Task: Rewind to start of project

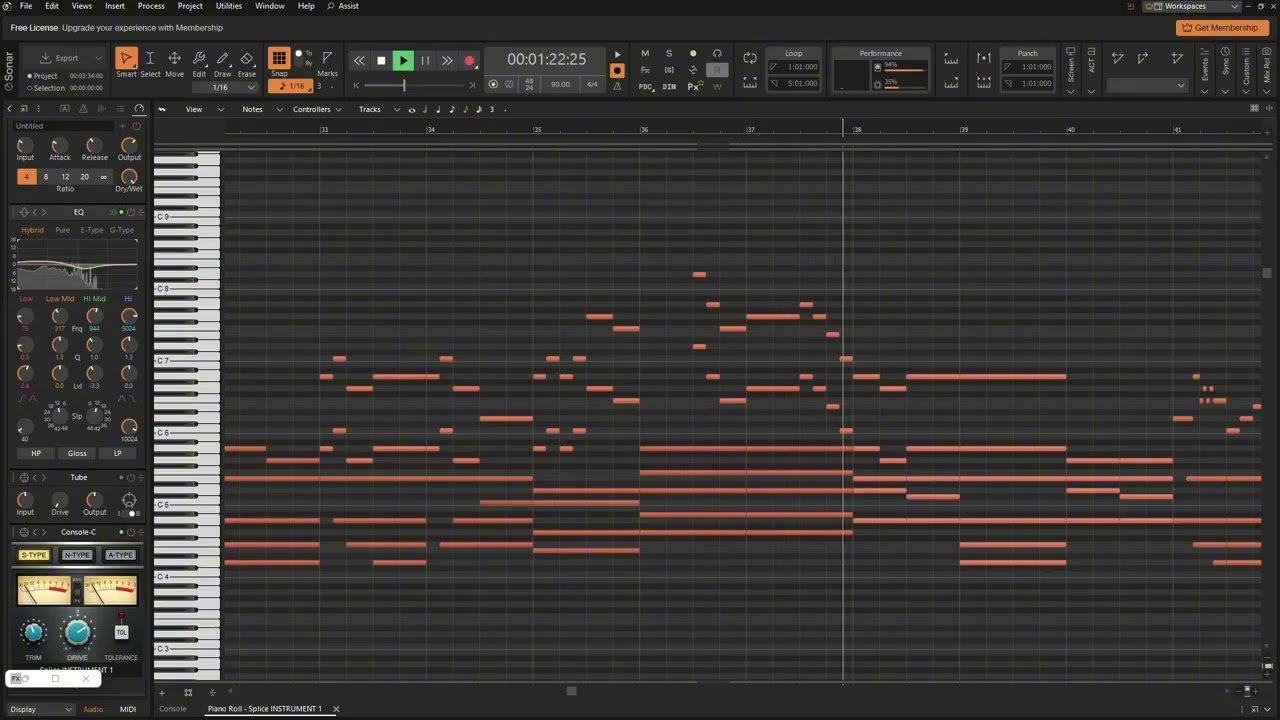Action: coord(359,61)
